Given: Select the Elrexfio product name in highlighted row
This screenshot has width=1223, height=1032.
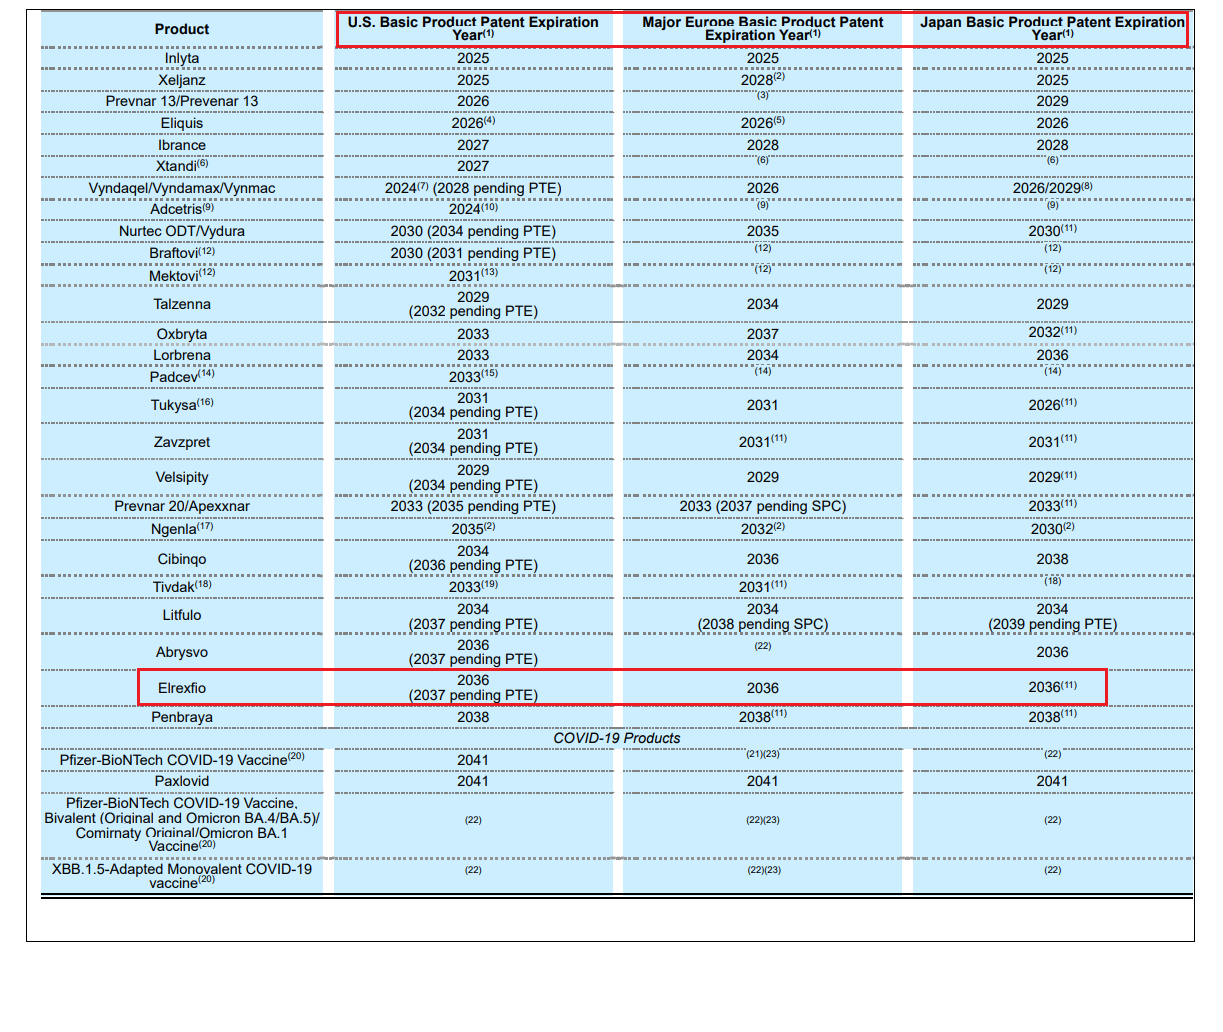Looking at the screenshot, I should point(182,688).
